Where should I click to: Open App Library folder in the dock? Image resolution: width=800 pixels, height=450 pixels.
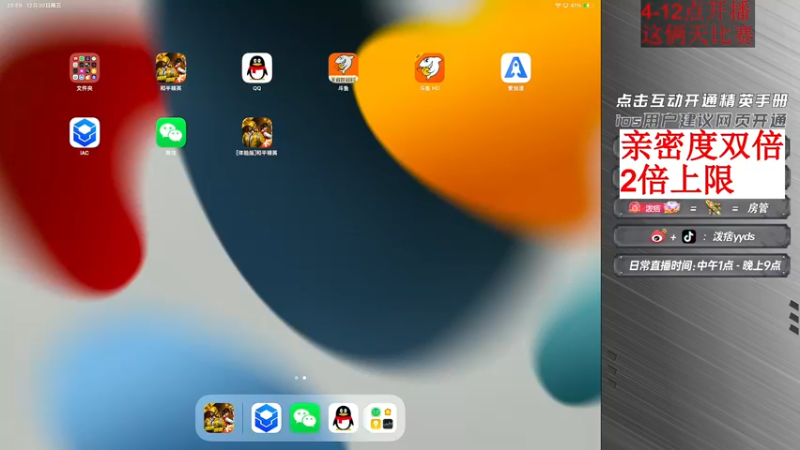[382, 418]
